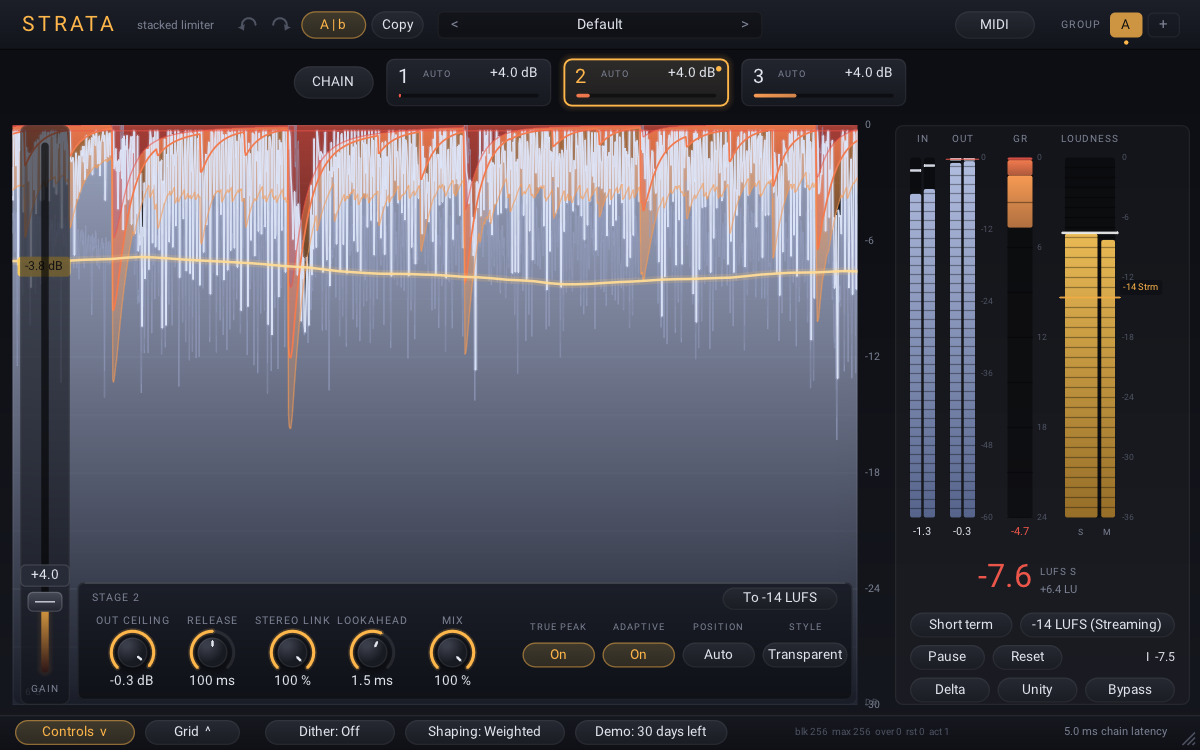
Task: Open the Dither: Off menu
Action: (330, 732)
